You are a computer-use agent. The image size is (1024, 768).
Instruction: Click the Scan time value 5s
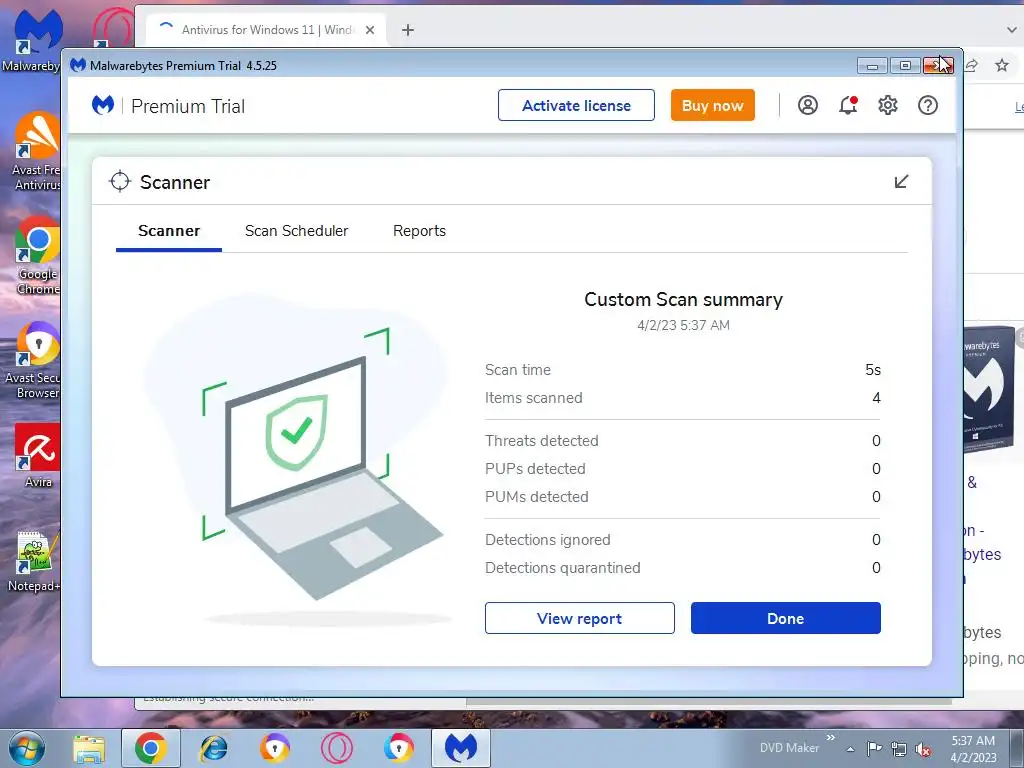coord(873,370)
